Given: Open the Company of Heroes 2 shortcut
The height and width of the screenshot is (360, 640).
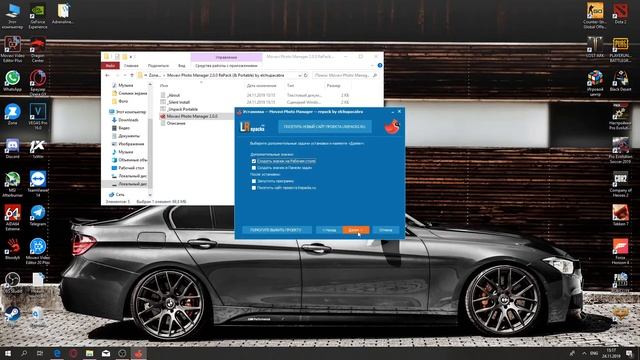Looking at the screenshot, I should [x=620, y=184].
